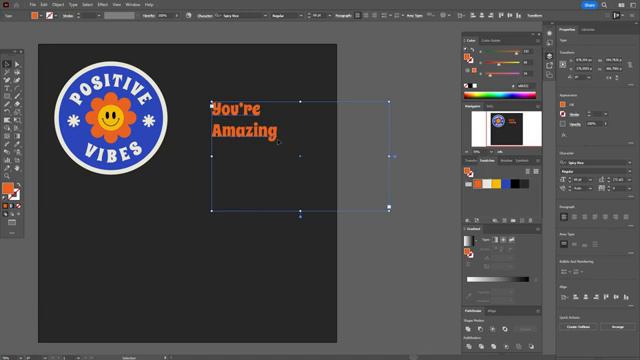Click the Arrange quick action button
The height and width of the screenshot is (360, 640).
click(617, 327)
